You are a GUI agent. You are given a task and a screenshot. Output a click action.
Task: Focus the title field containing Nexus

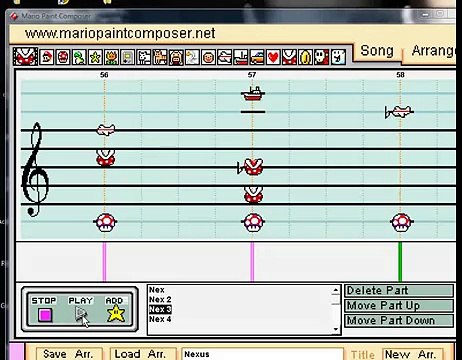262,354
